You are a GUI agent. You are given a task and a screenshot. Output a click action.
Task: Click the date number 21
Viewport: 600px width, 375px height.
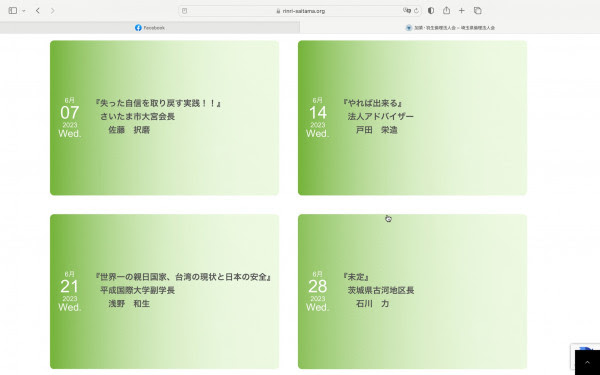[x=70, y=287]
